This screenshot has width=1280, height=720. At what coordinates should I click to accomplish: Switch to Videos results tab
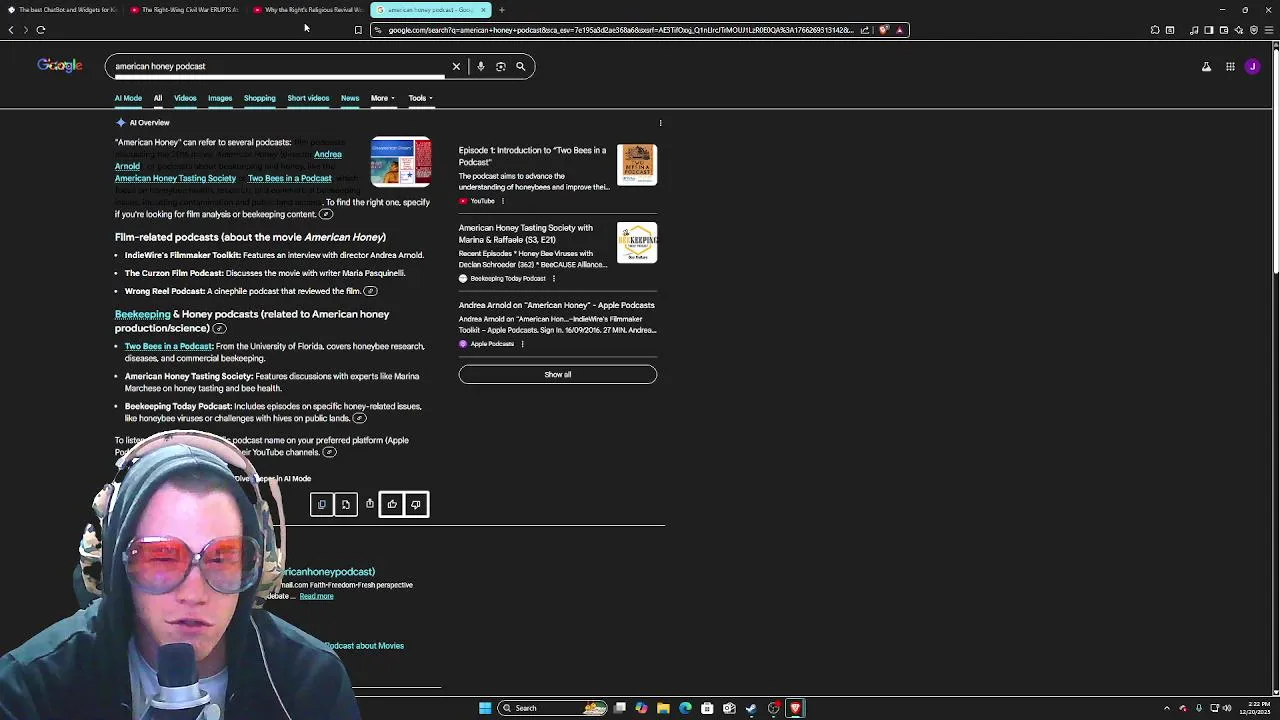point(185,98)
